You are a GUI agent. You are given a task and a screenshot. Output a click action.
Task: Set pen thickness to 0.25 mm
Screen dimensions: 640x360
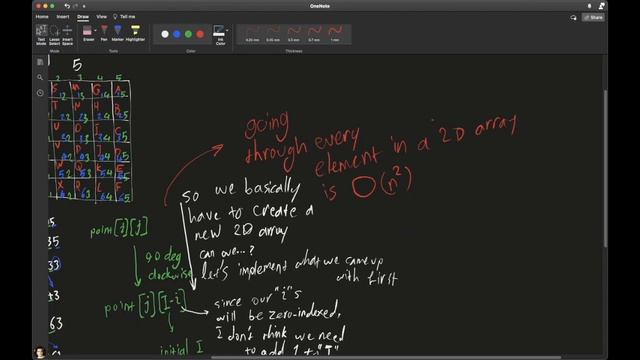[x=253, y=34]
